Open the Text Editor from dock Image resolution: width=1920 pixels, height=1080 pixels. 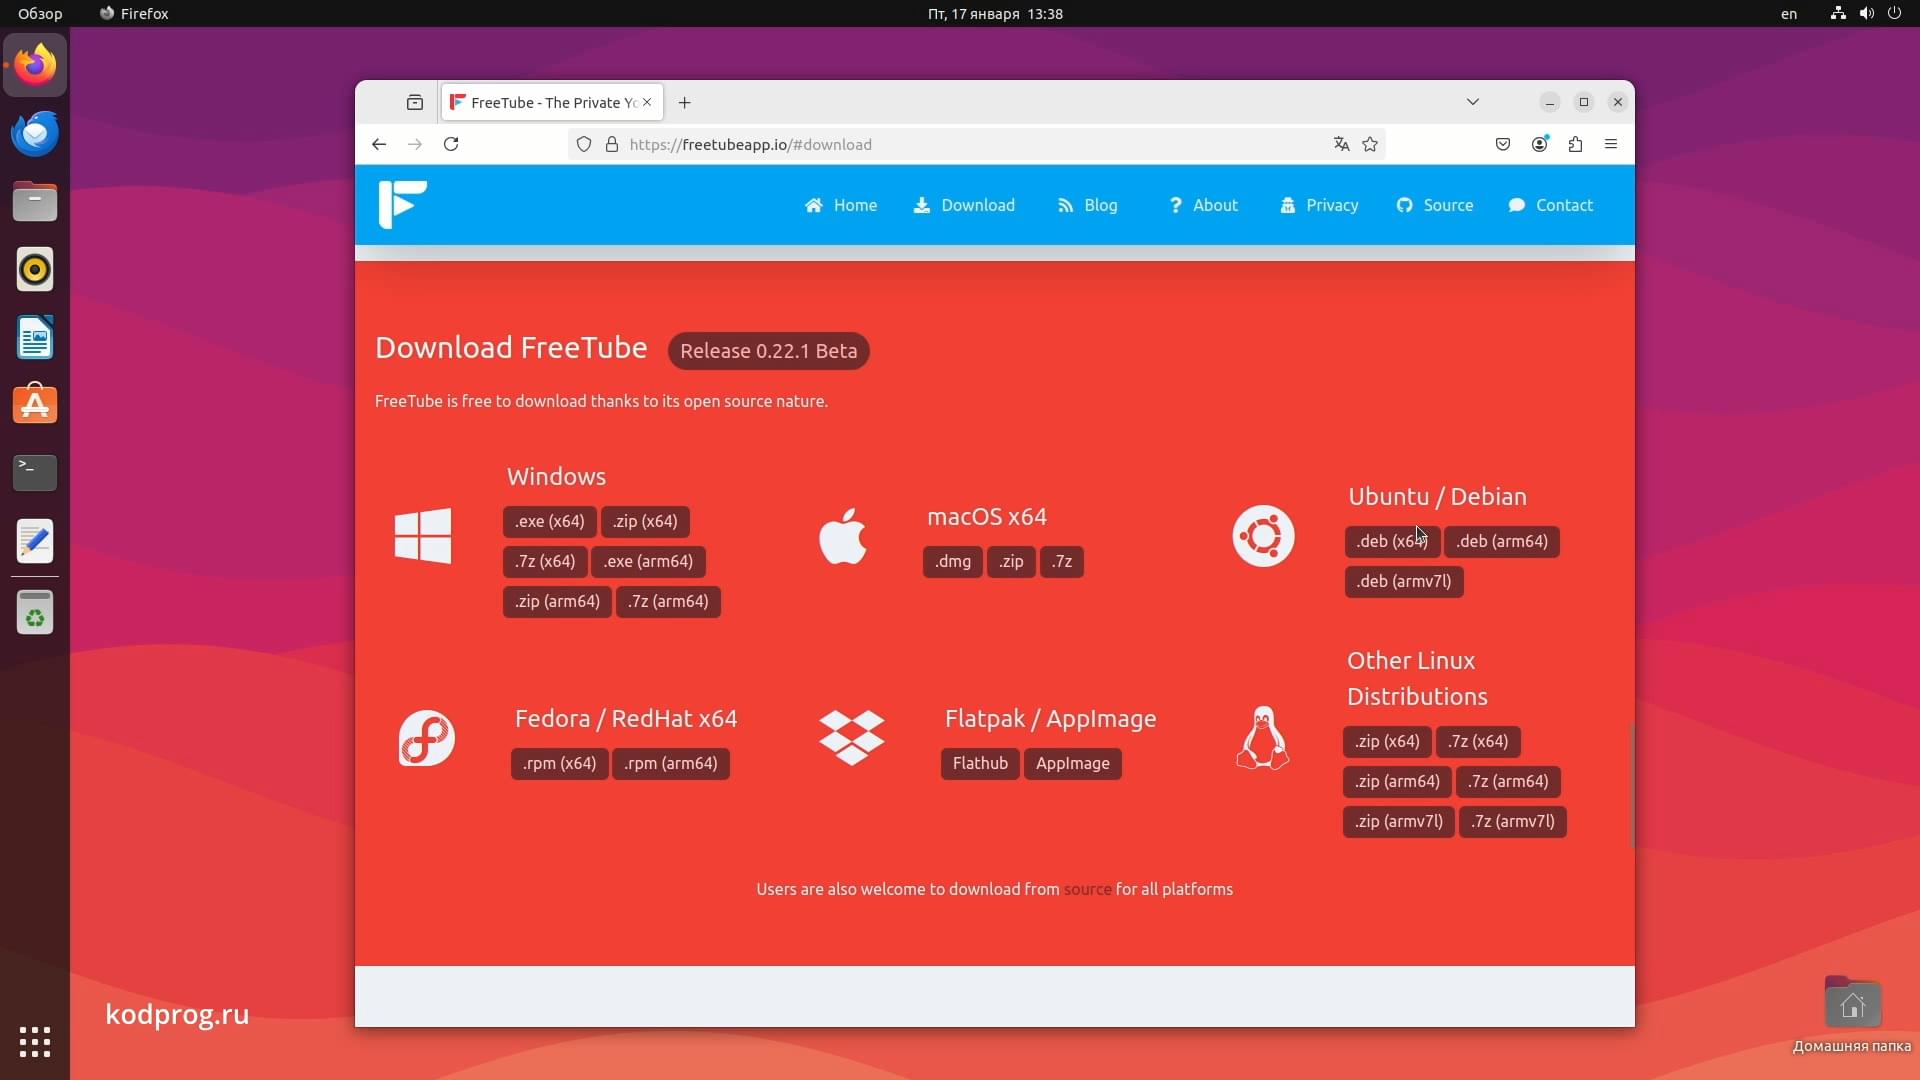(x=35, y=541)
